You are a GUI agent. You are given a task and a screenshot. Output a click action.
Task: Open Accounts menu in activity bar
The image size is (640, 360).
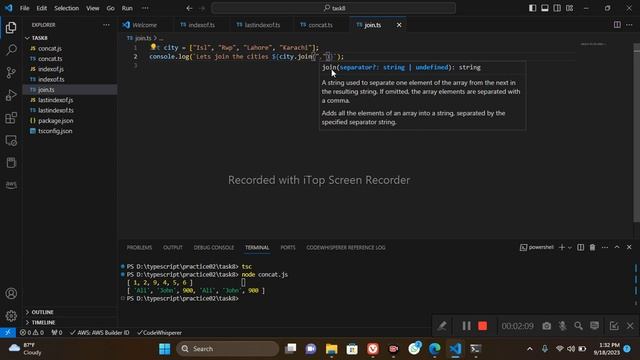pos(11,293)
